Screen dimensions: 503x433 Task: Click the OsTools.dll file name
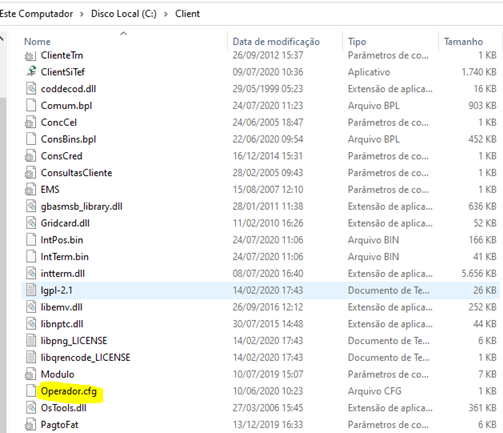pyautogui.click(x=63, y=408)
